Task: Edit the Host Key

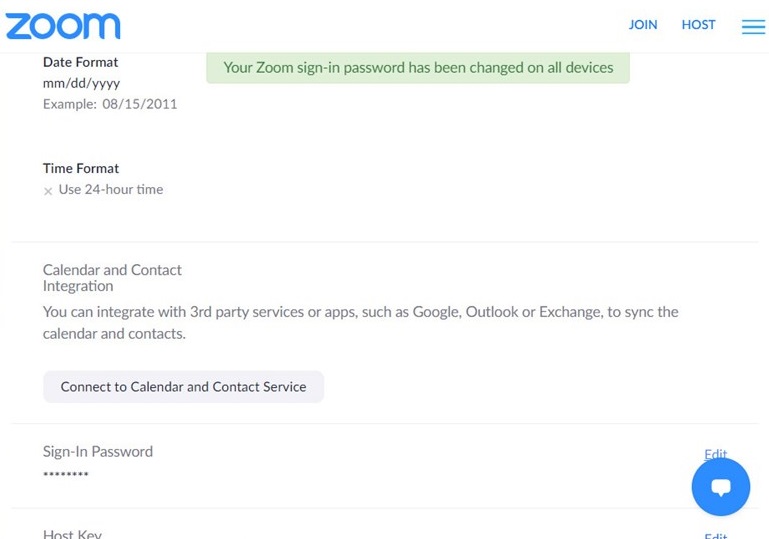Action: pyautogui.click(x=715, y=535)
